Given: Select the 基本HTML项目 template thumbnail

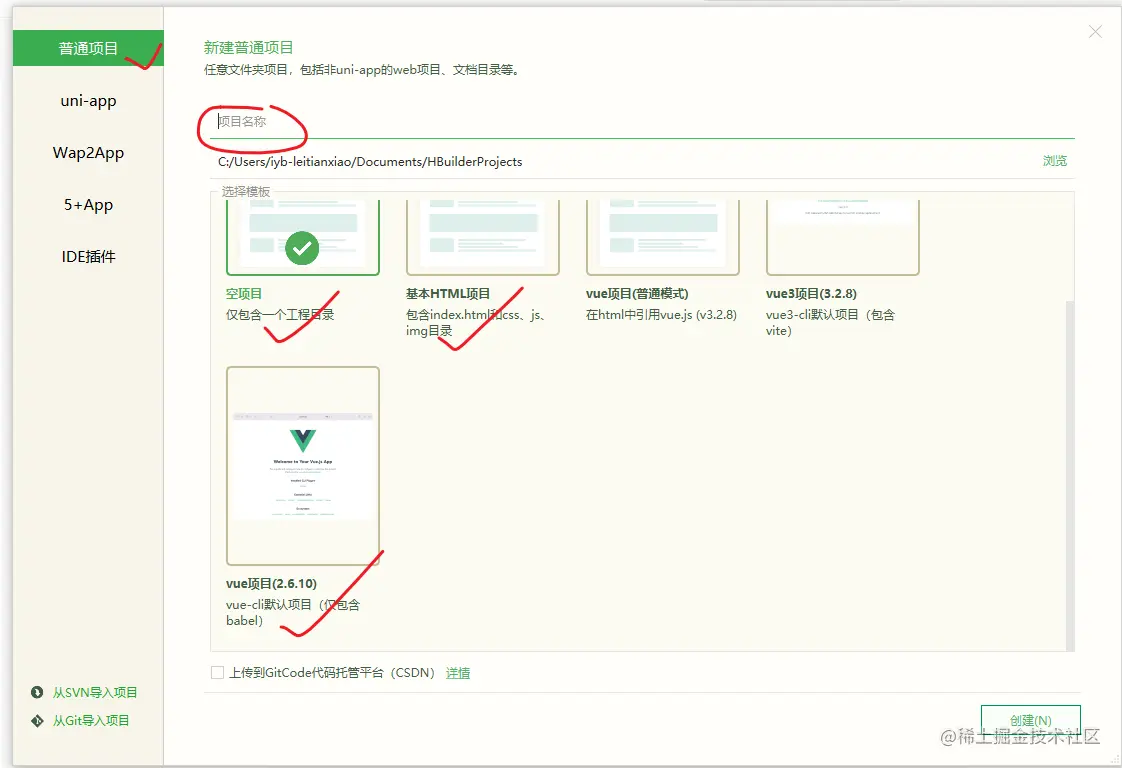Looking at the screenshot, I should [483, 238].
